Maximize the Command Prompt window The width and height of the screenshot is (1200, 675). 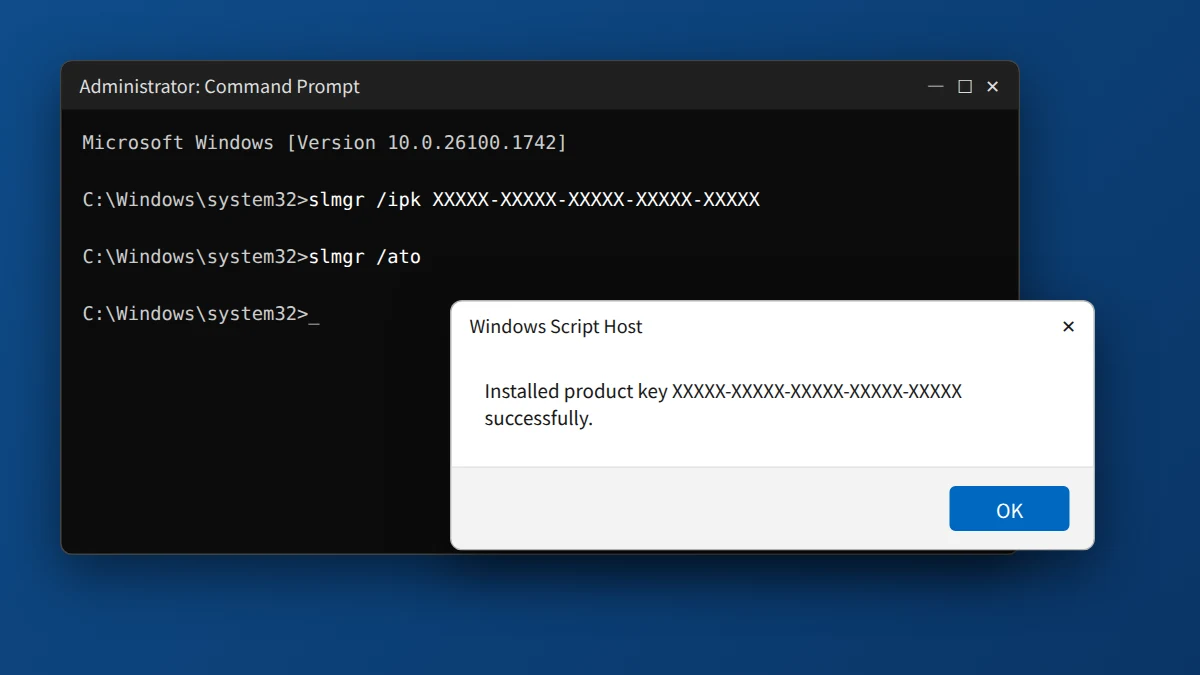tap(965, 87)
